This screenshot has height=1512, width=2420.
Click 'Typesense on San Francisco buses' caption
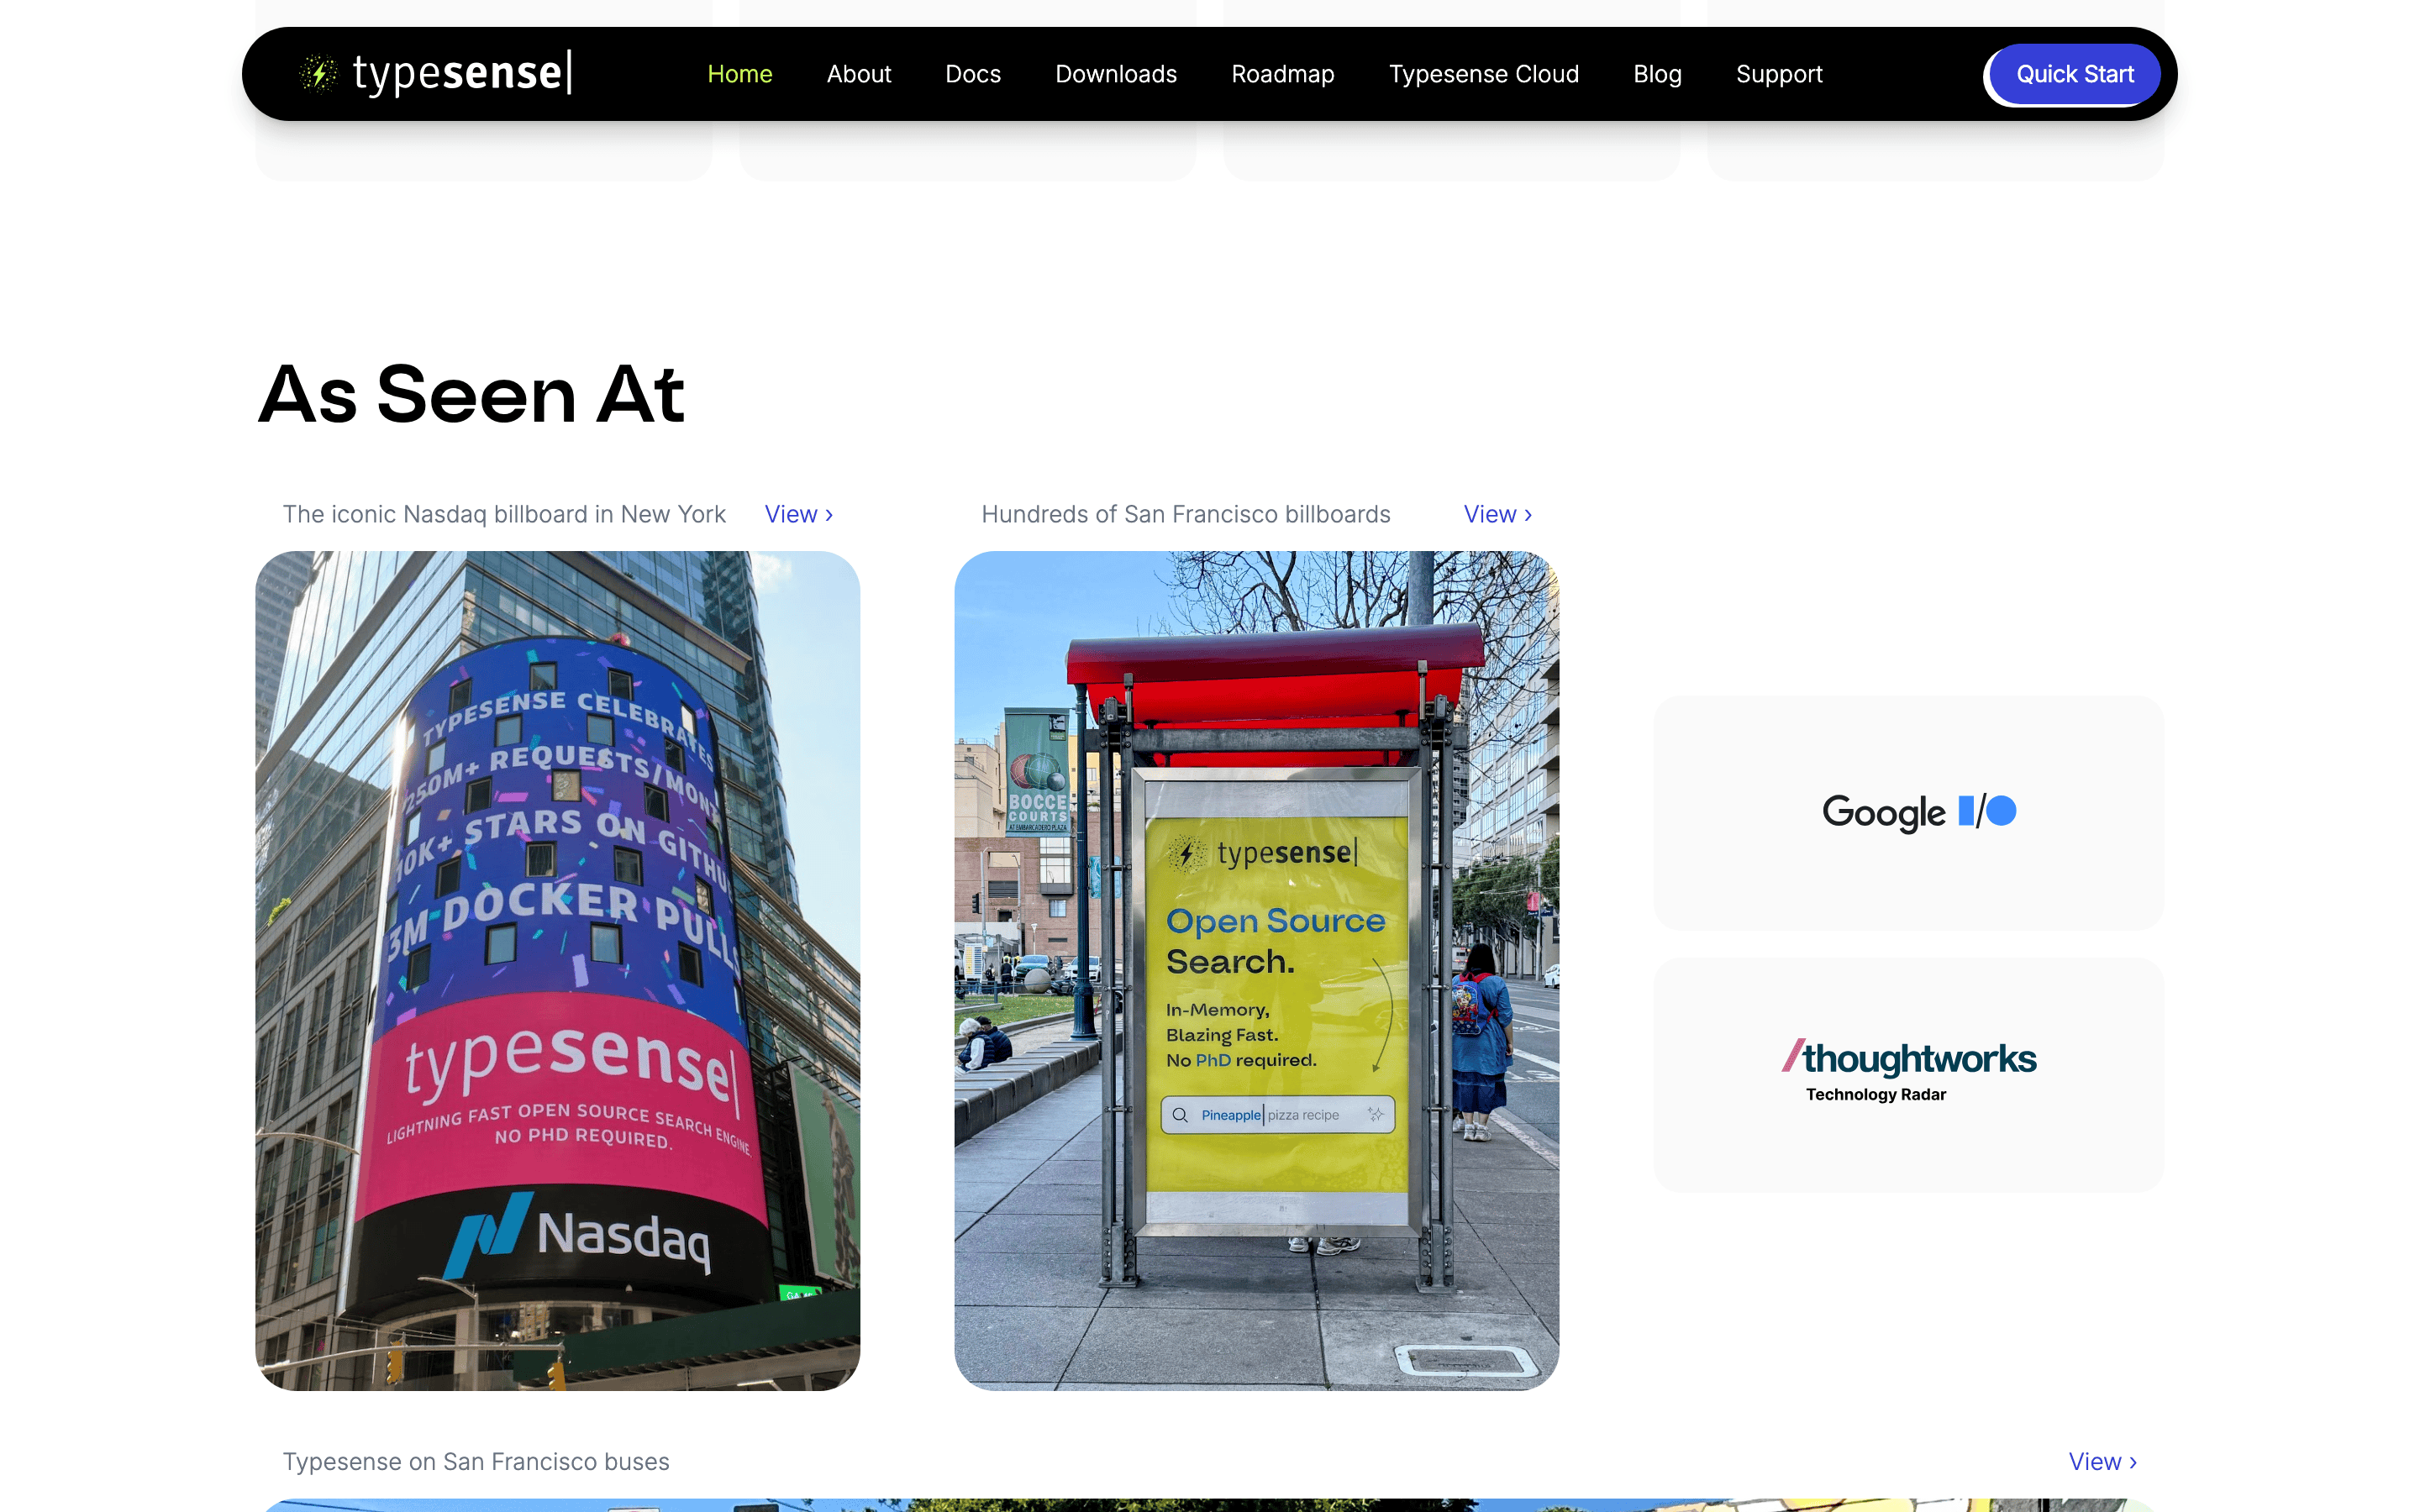click(476, 1461)
